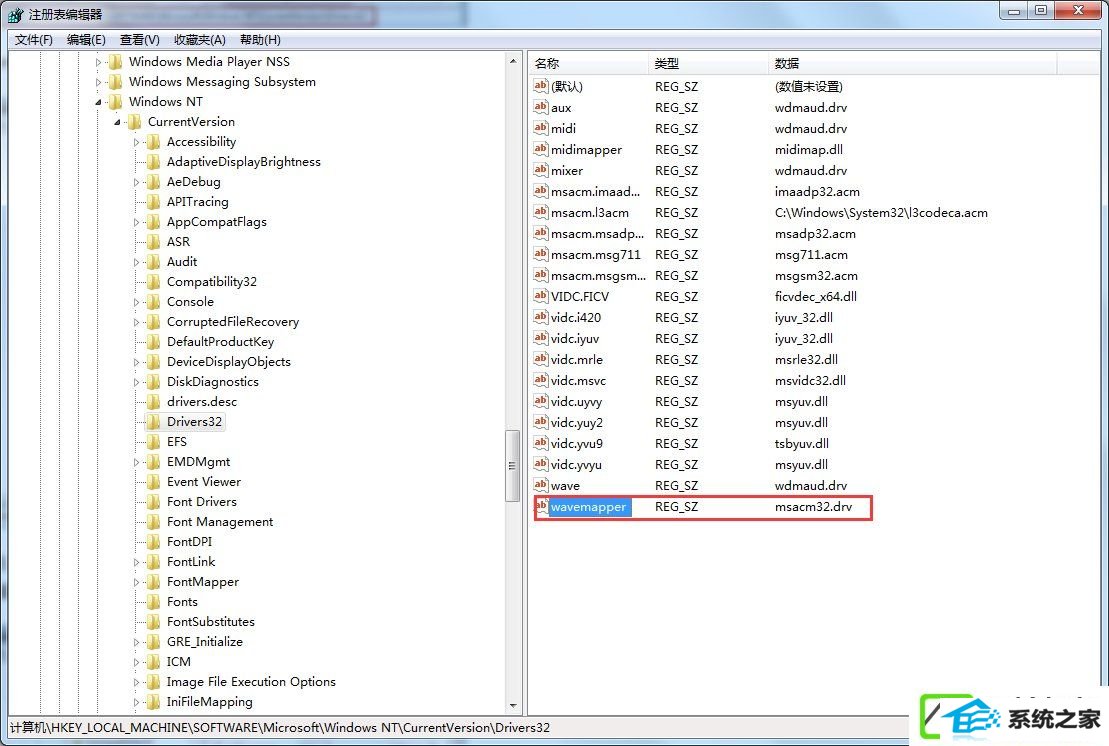Open the 文件(F) menu
Viewport: 1109px width, 746px height.
(34, 40)
